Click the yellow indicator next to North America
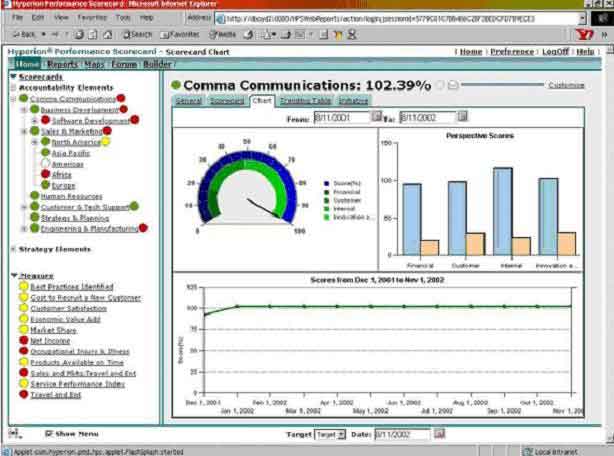 105,142
